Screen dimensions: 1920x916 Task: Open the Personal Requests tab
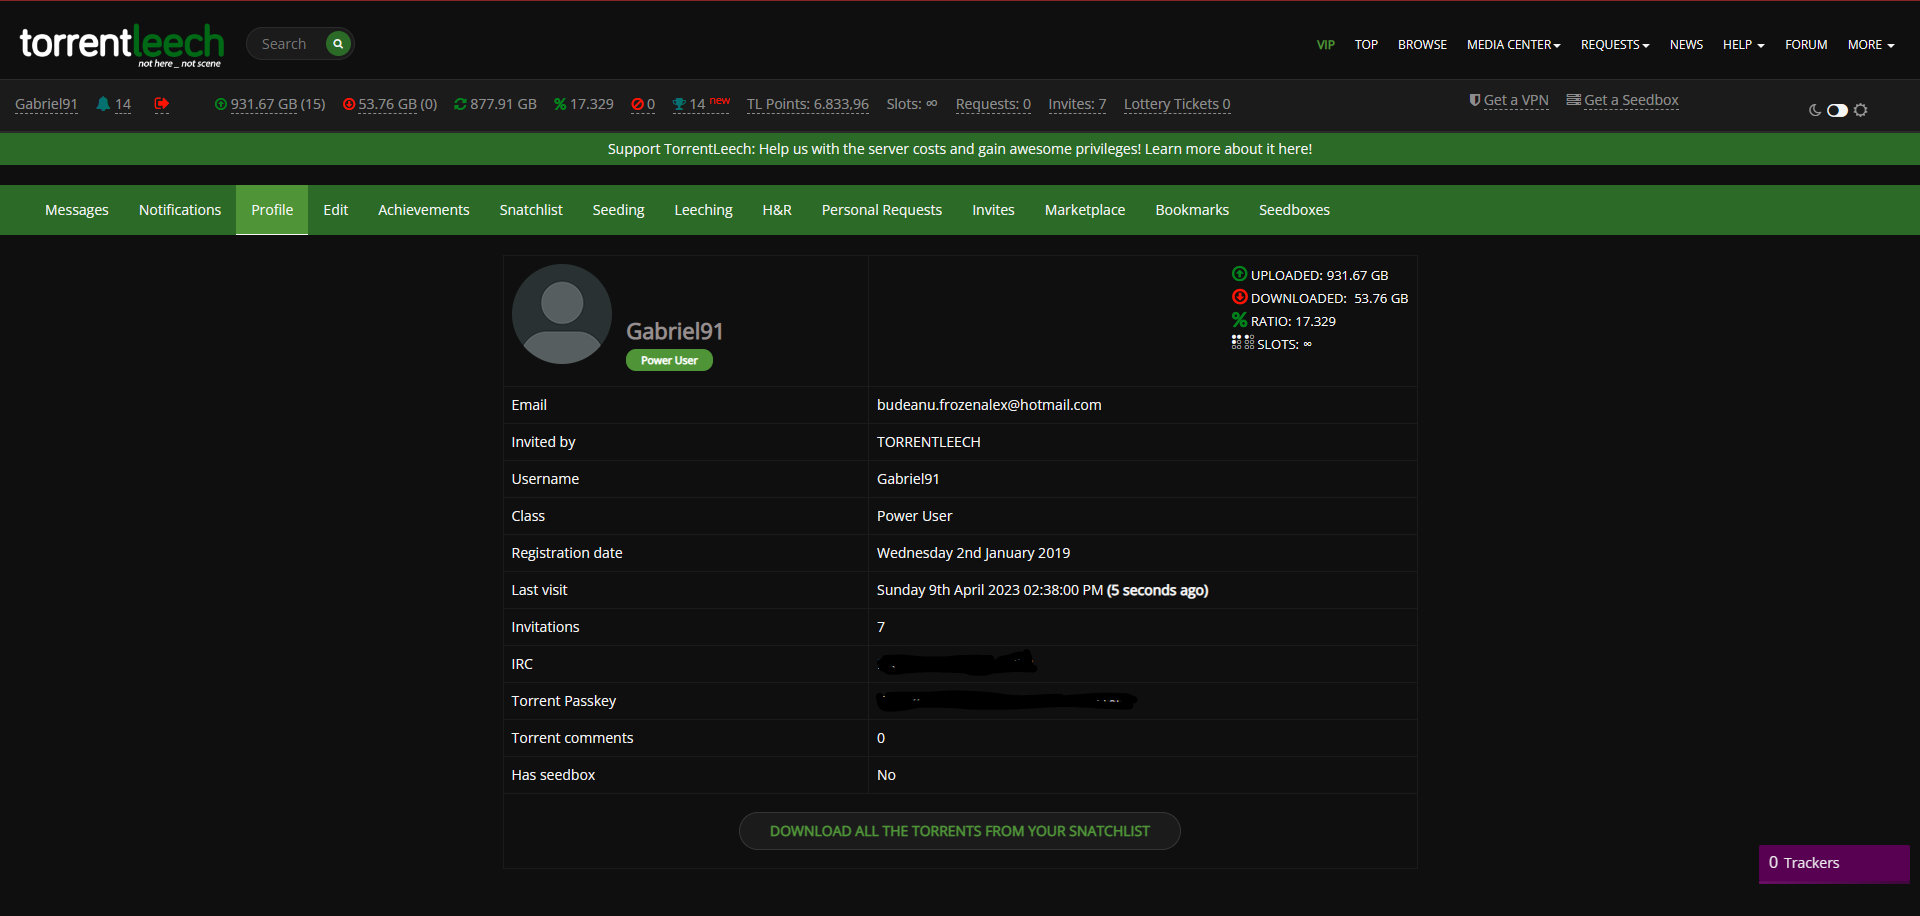pos(882,210)
